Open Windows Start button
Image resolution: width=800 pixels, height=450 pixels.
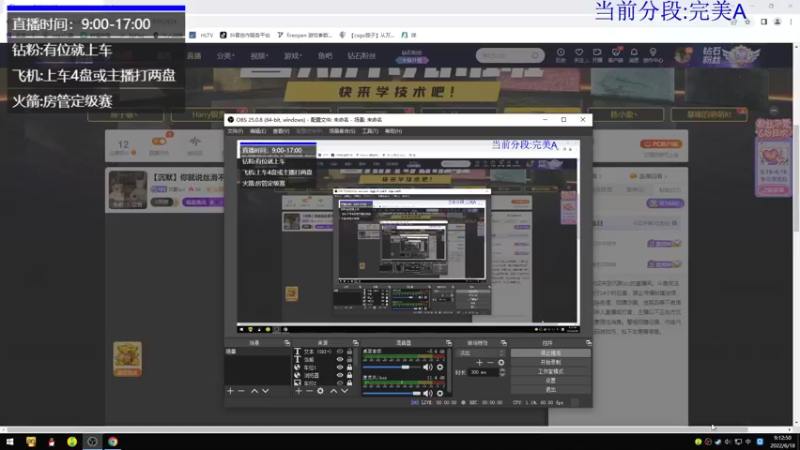point(10,441)
